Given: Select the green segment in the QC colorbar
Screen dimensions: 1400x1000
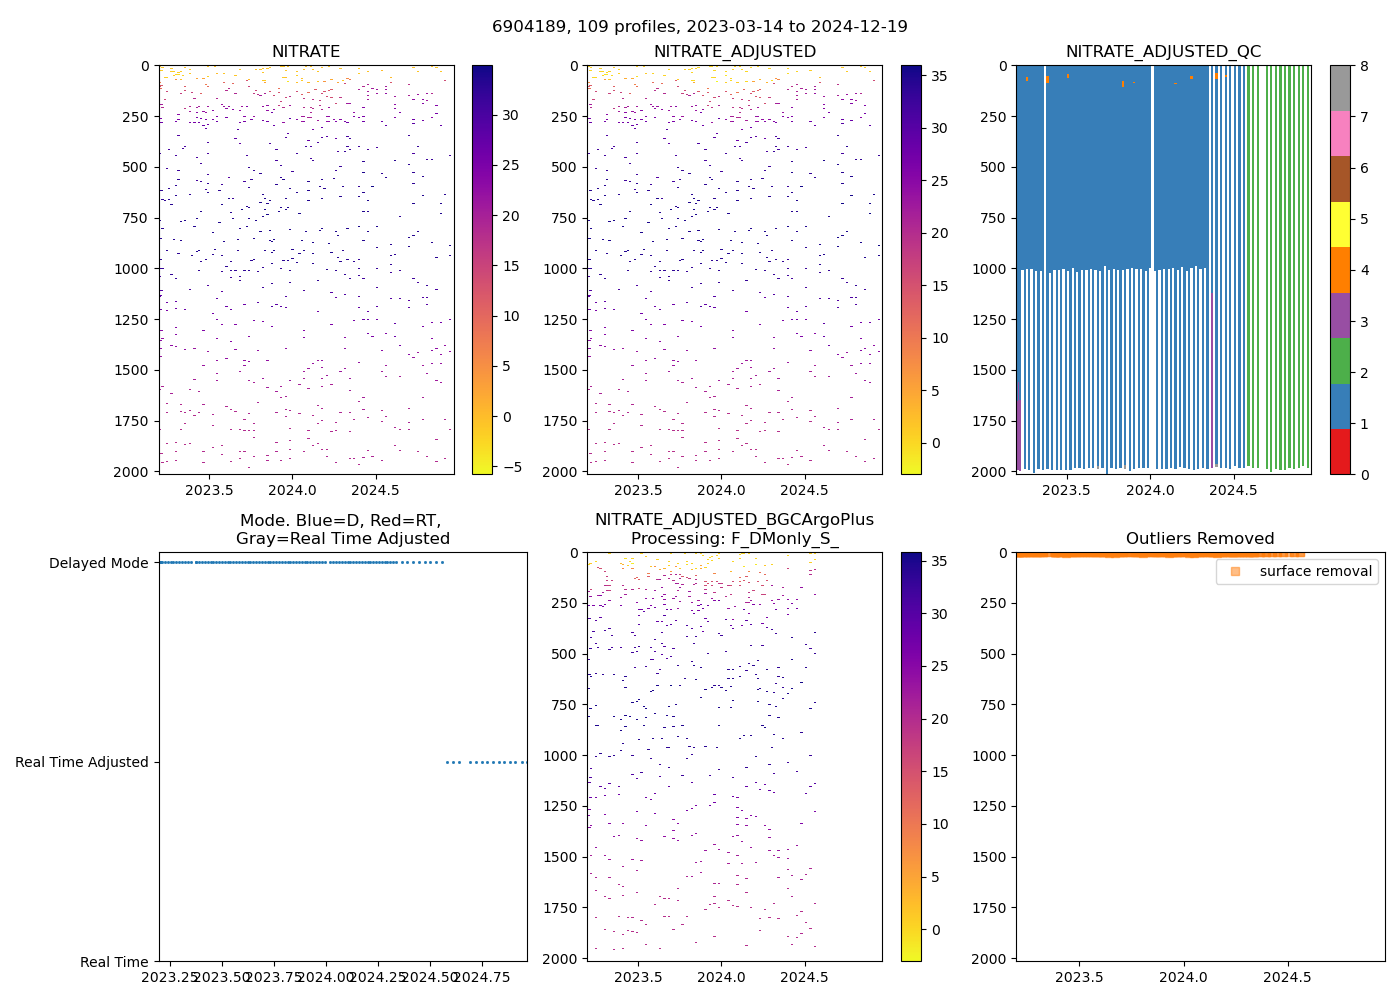Looking at the screenshot, I should (1340, 361).
